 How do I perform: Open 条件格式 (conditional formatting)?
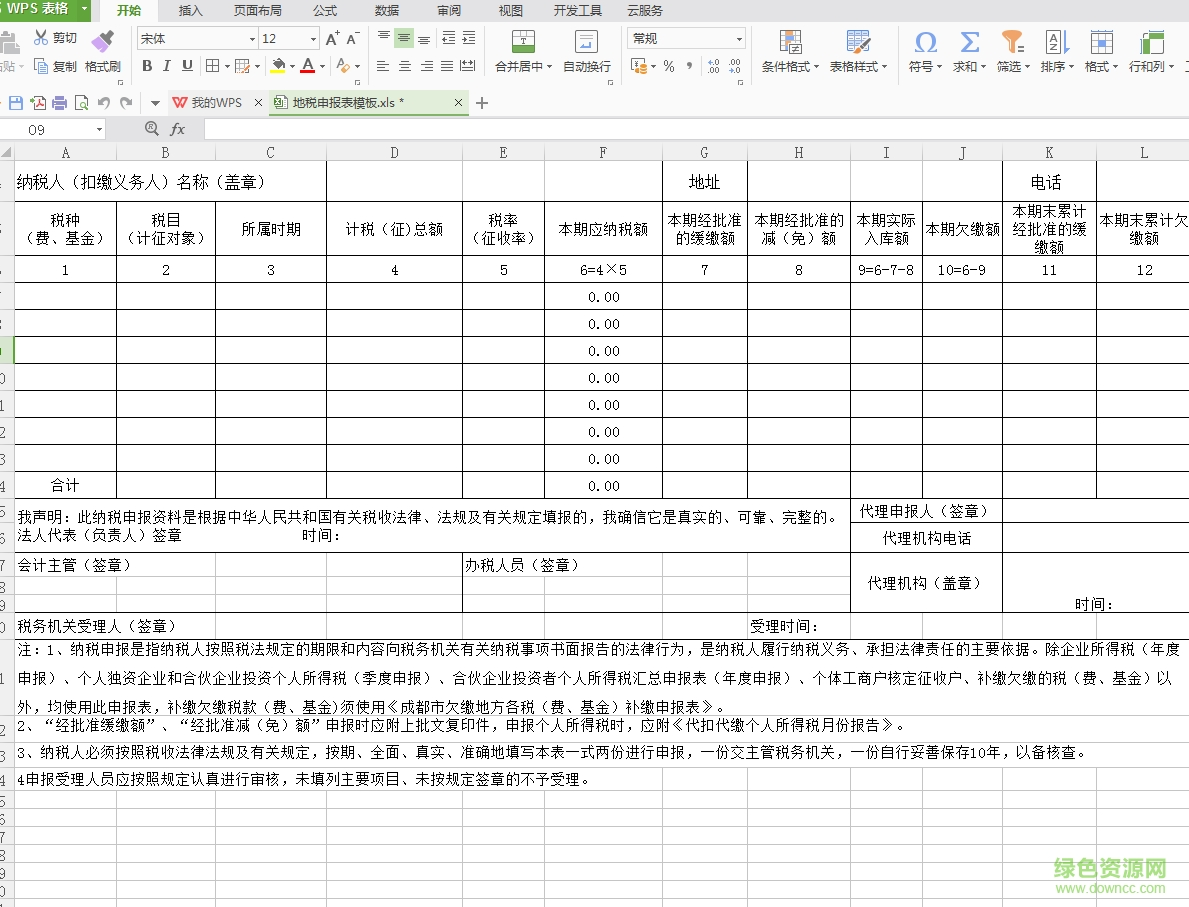(790, 50)
